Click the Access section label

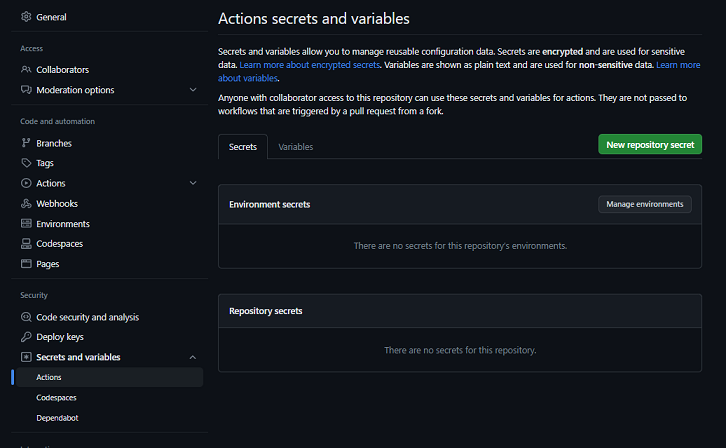pyautogui.click(x=31, y=48)
